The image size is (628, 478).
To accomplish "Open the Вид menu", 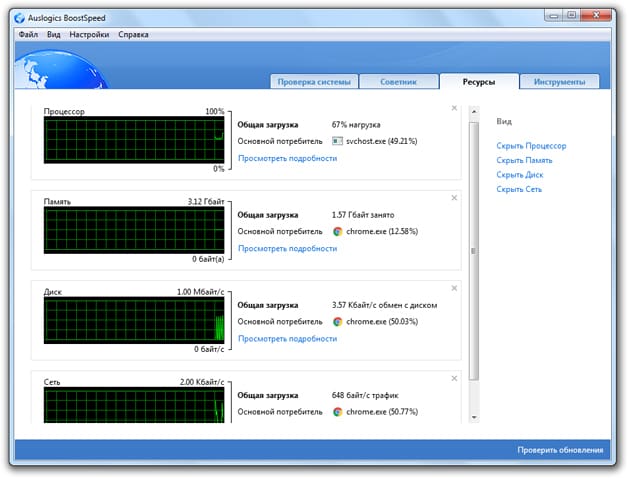I will pyautogui.click(x=54, y=34).
